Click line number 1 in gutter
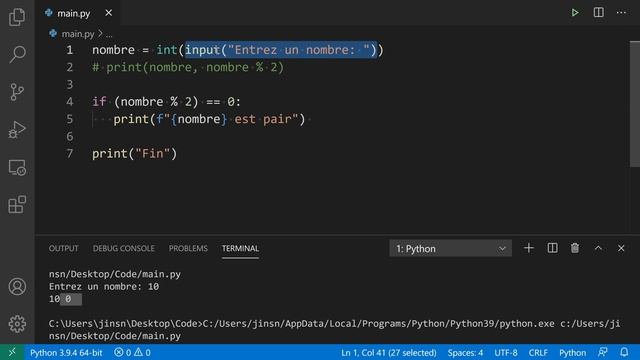The width and height of the screenshot is (640, 360). pyautogui.click(x=70, y=50)
